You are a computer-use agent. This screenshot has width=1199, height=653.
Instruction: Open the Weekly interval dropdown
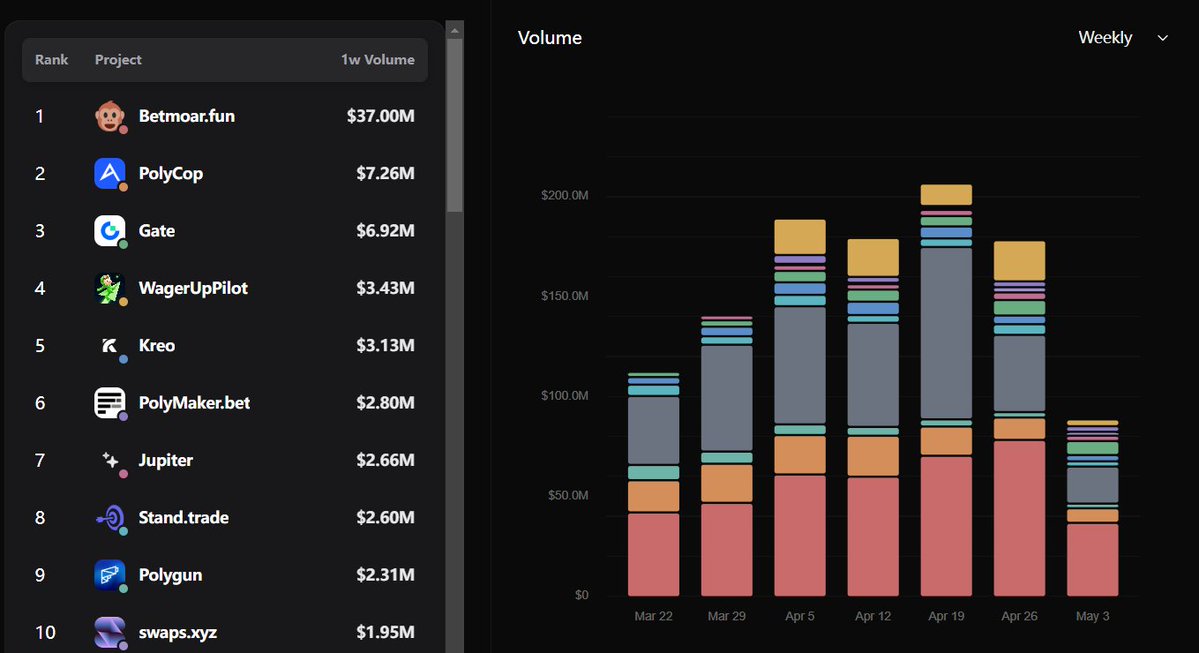[x=1123, y=37]
